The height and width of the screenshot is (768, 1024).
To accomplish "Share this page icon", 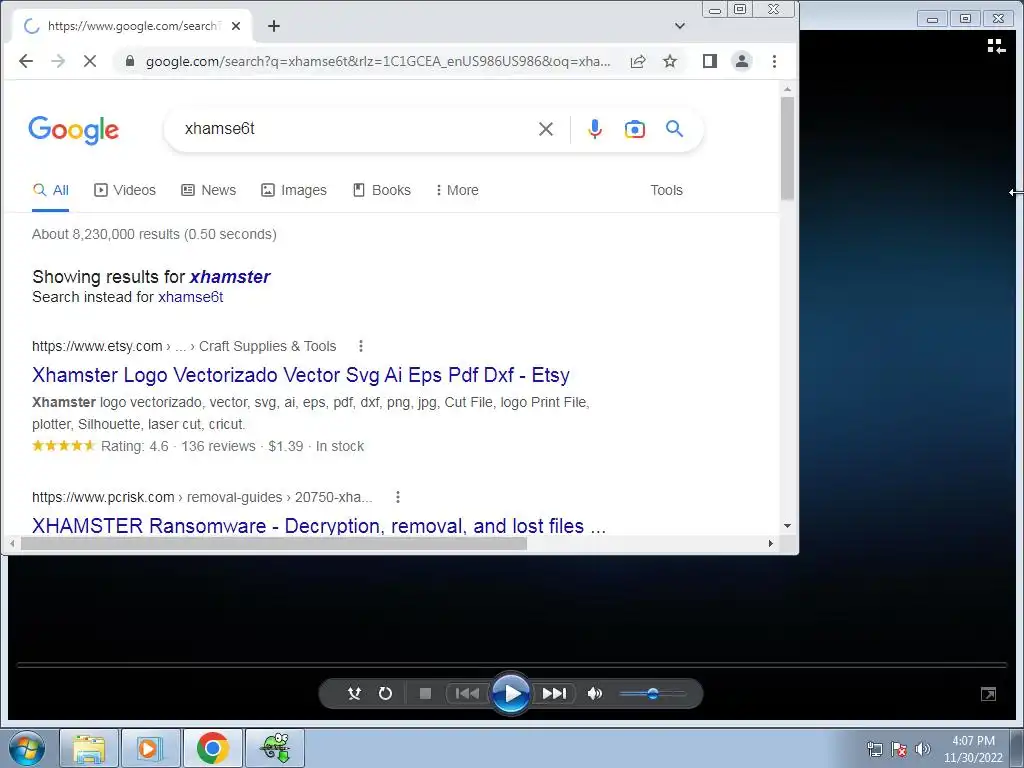I will click(x=638, y=61).
